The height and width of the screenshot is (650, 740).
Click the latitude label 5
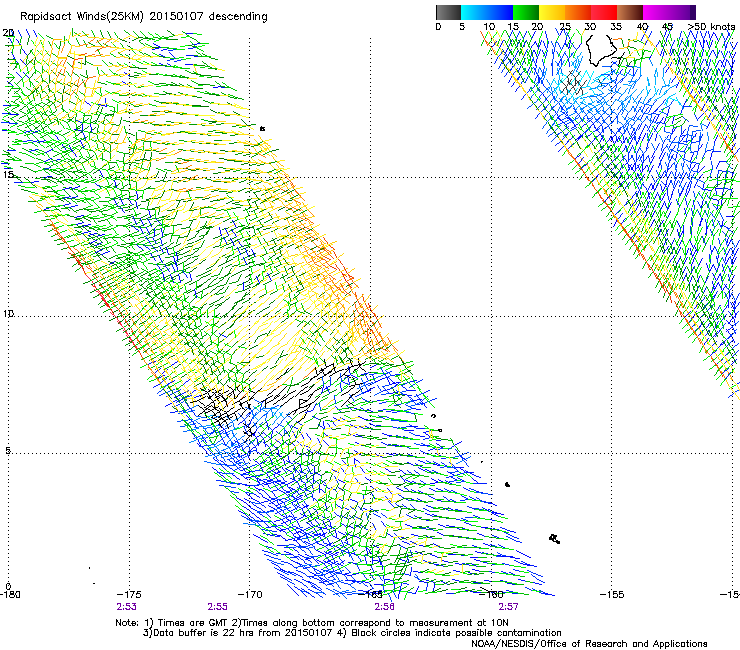pyautogui.click(x=8, y=450)
